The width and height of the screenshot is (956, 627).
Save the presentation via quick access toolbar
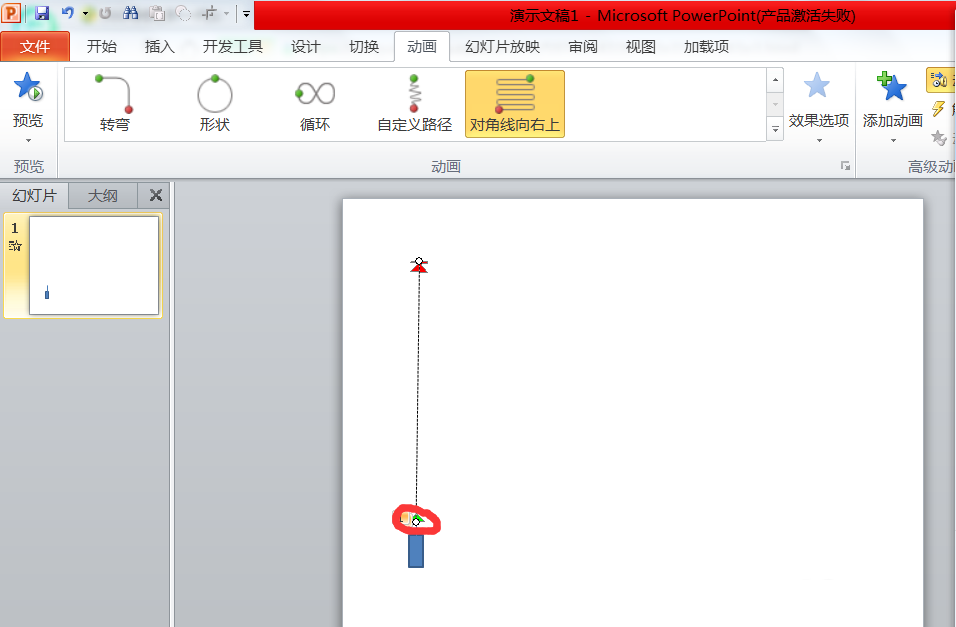pos(40,11)
